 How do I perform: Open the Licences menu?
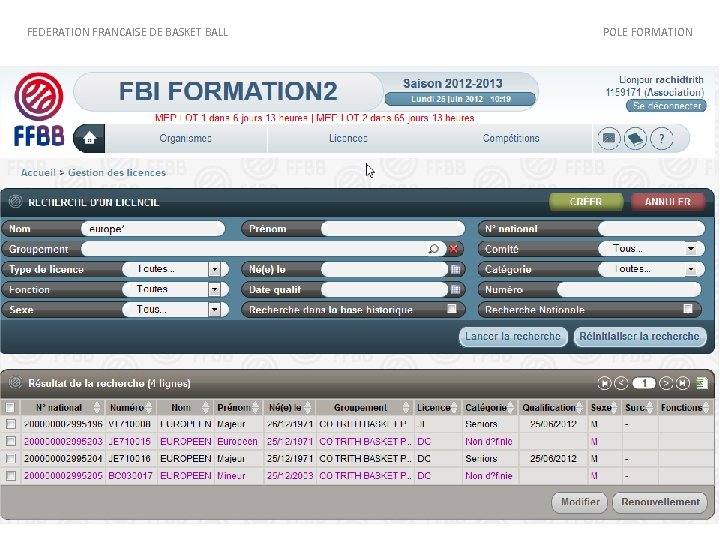348,138
